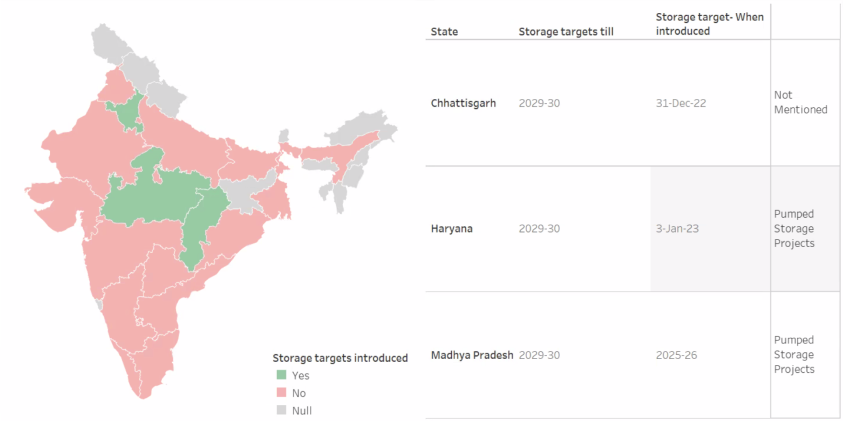
Task: Click the 3-Jan-23 date cell
Action: point(676,229)
